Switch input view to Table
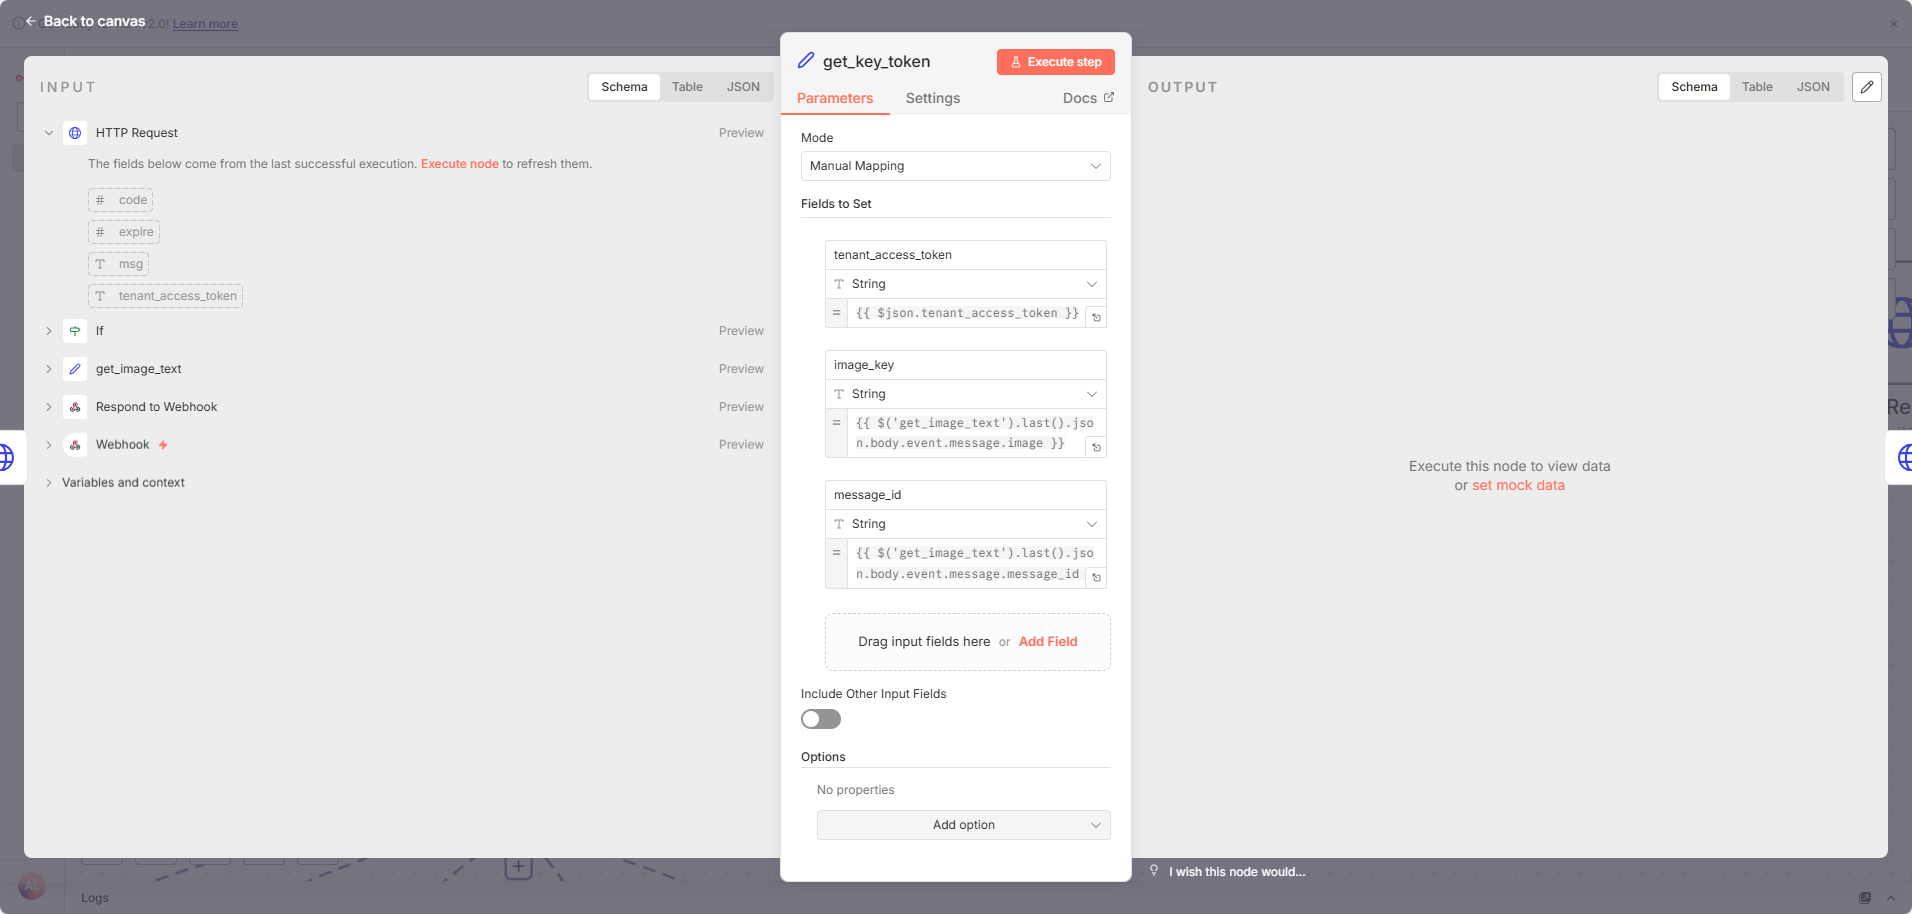The width and height of the screenshot is (1912, 914). pyautogui.click(x=687, y=87)
